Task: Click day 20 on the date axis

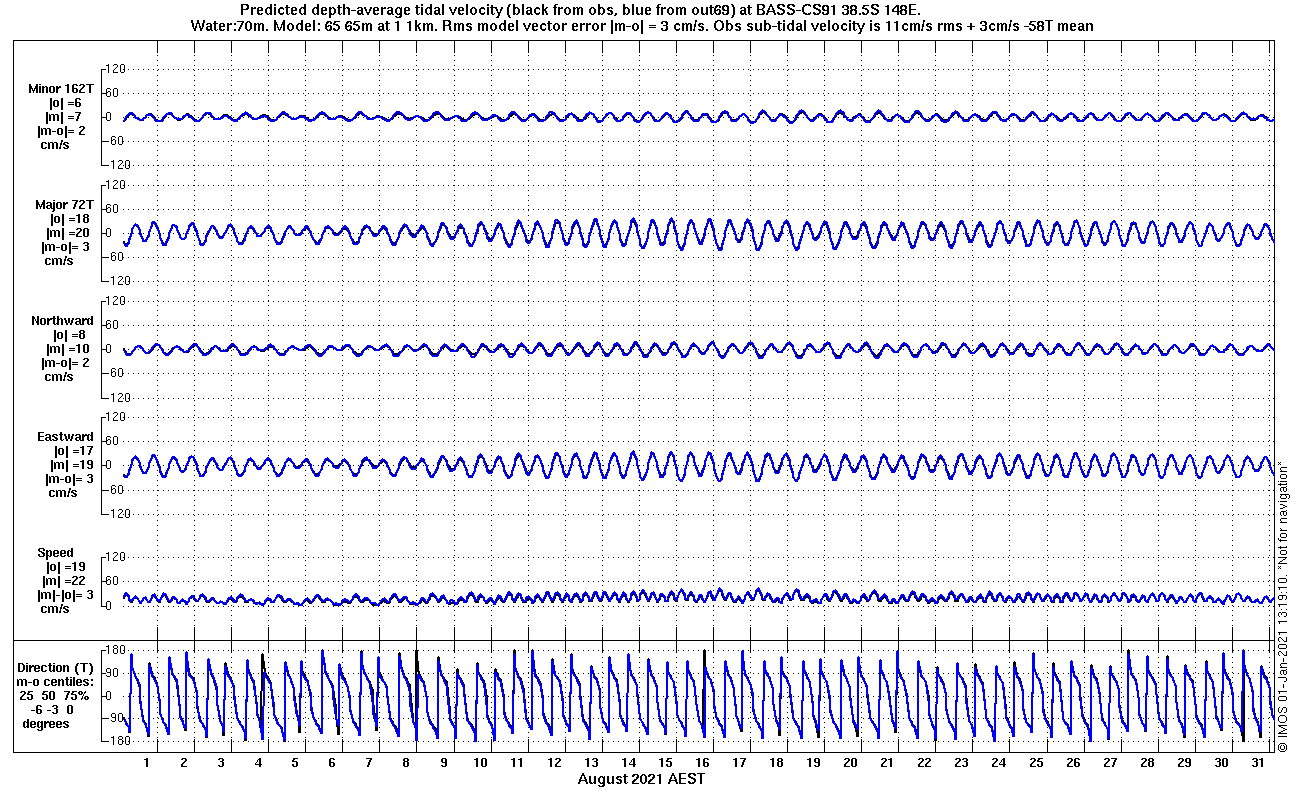Action: (x=850, y=762)
